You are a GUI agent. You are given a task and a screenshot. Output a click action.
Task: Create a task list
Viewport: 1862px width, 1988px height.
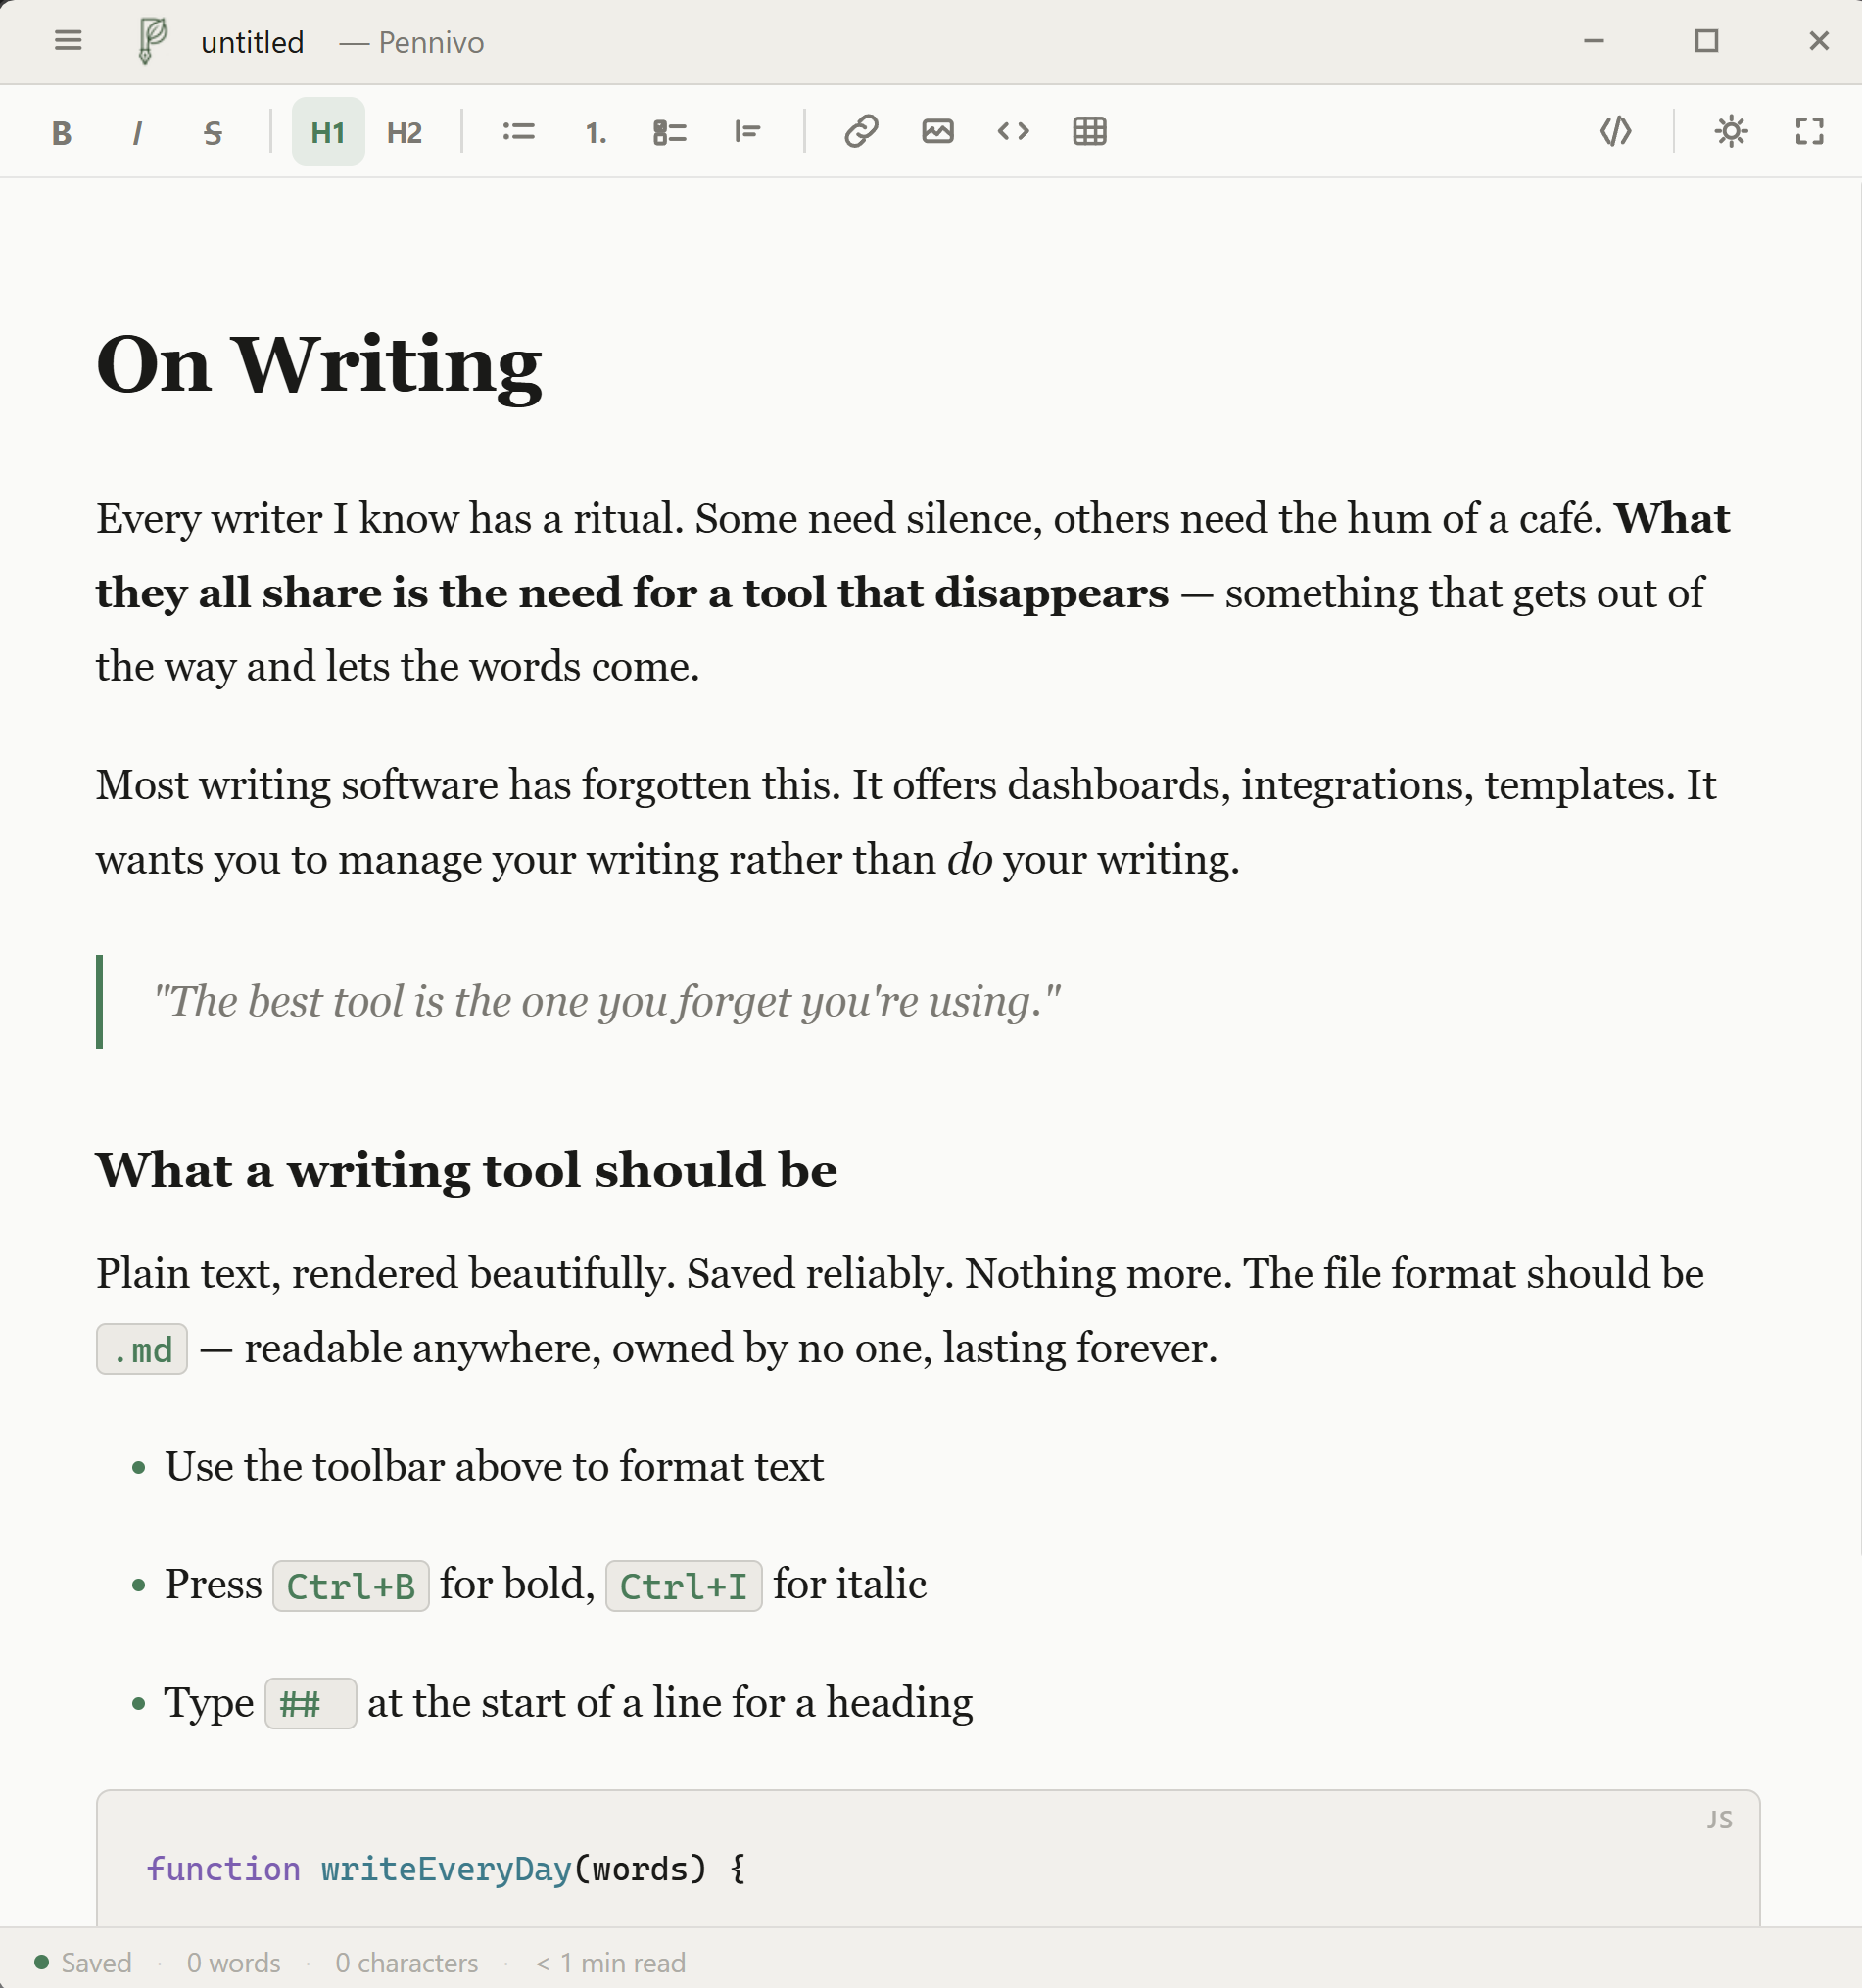(x=669, y=131)
